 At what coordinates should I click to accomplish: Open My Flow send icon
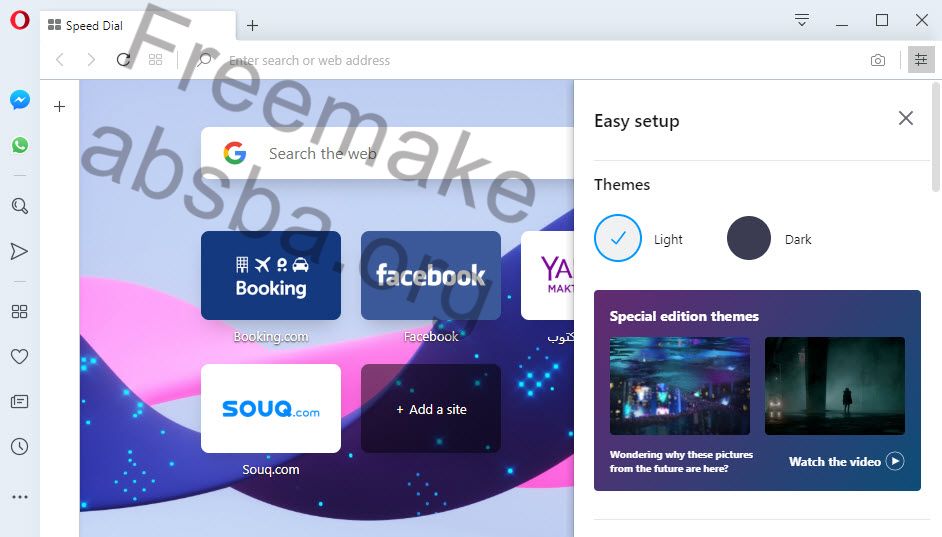coord(19,251)
